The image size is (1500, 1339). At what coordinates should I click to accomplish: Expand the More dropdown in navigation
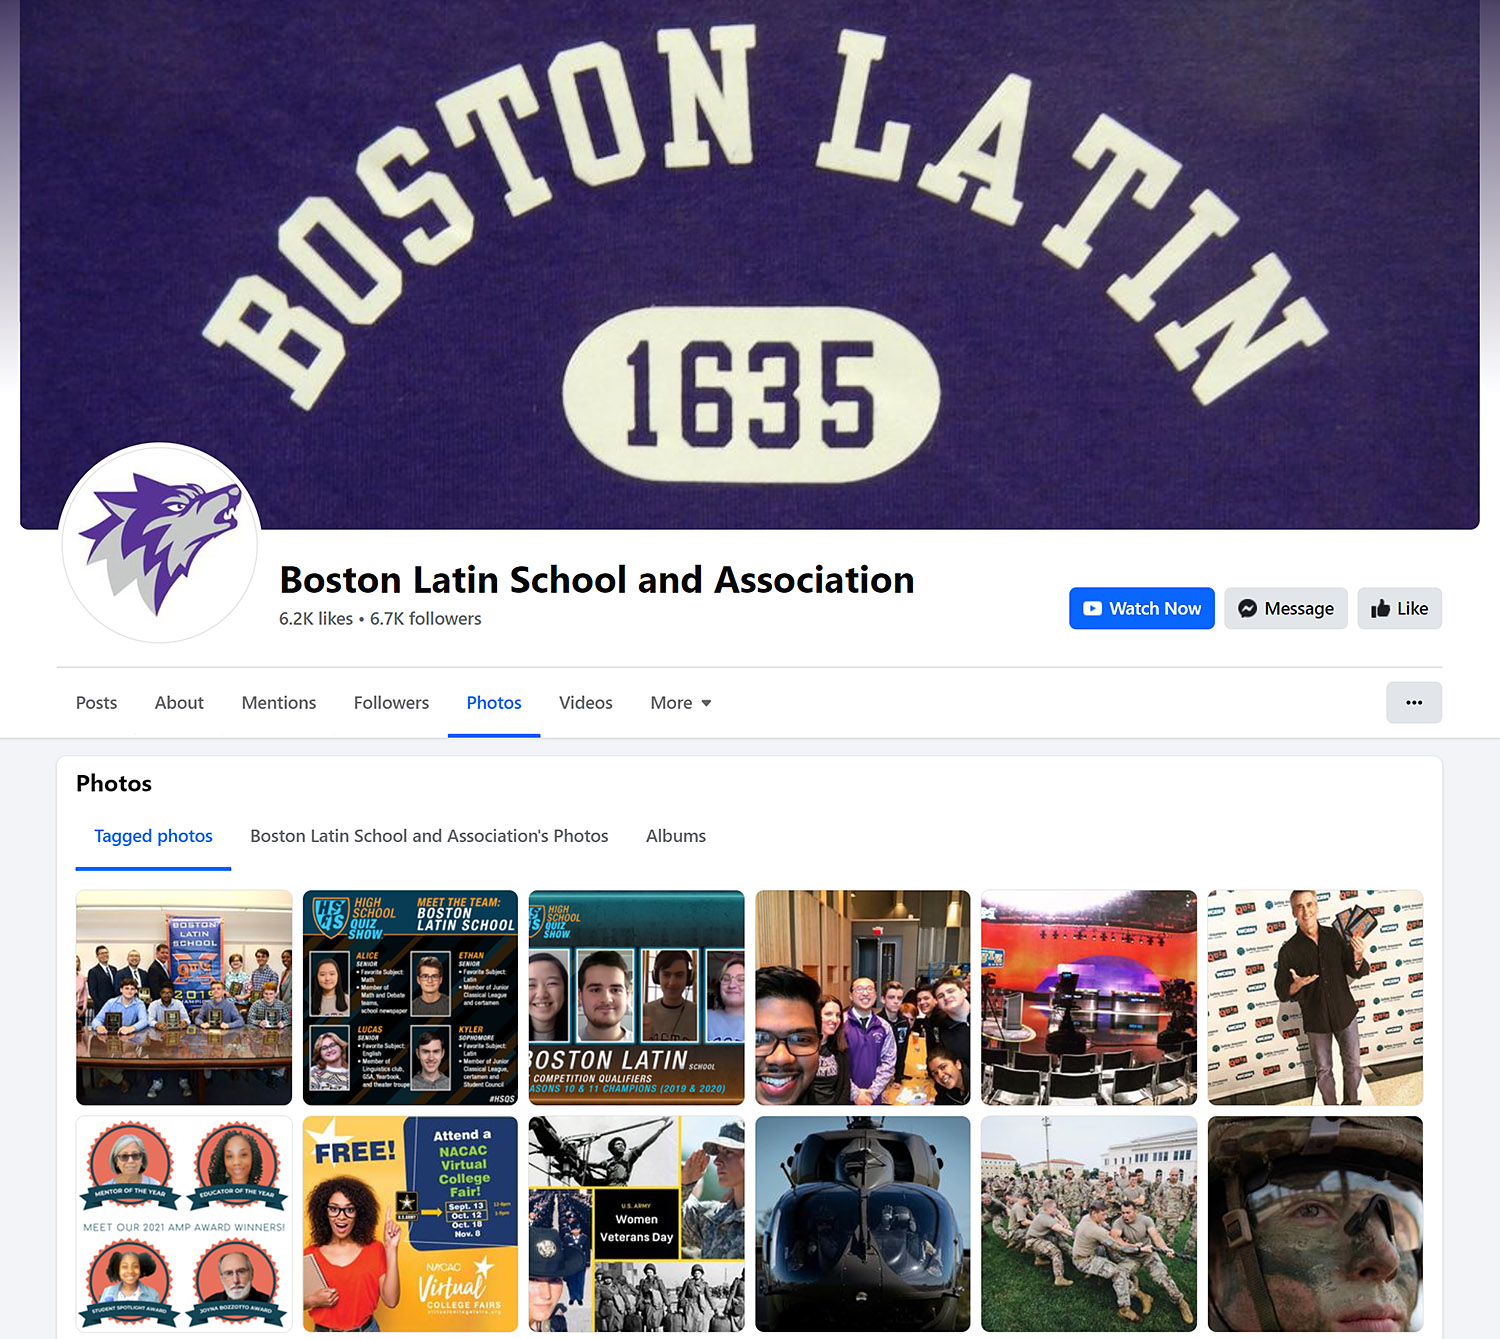tap(680, 703)
